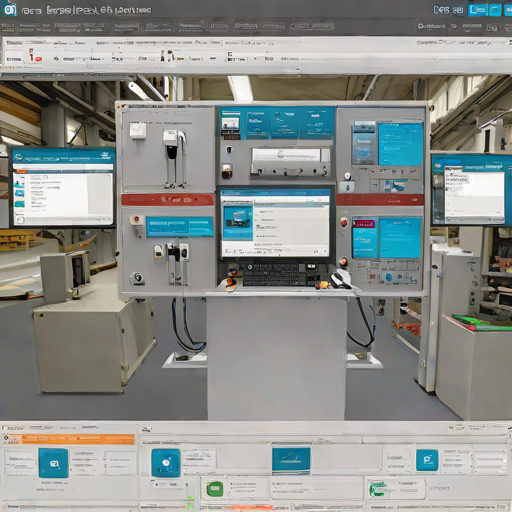Screen dimensions: 512x512
Task: Click the orange header bar in bottom panel
Action: coord(68,439)
